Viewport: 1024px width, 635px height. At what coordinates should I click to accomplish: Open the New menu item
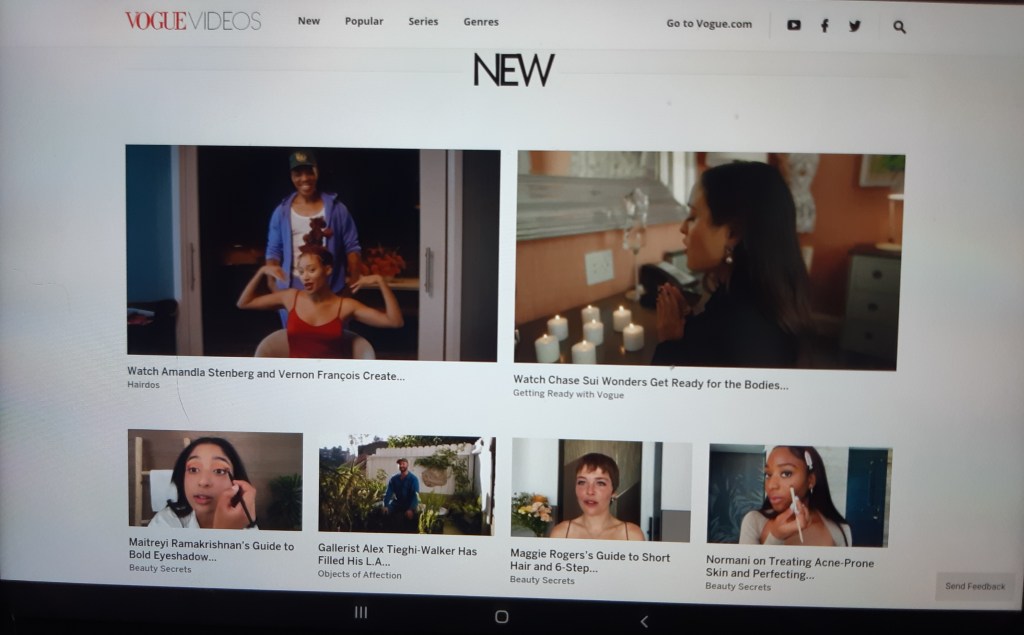(x=309, y=21)
